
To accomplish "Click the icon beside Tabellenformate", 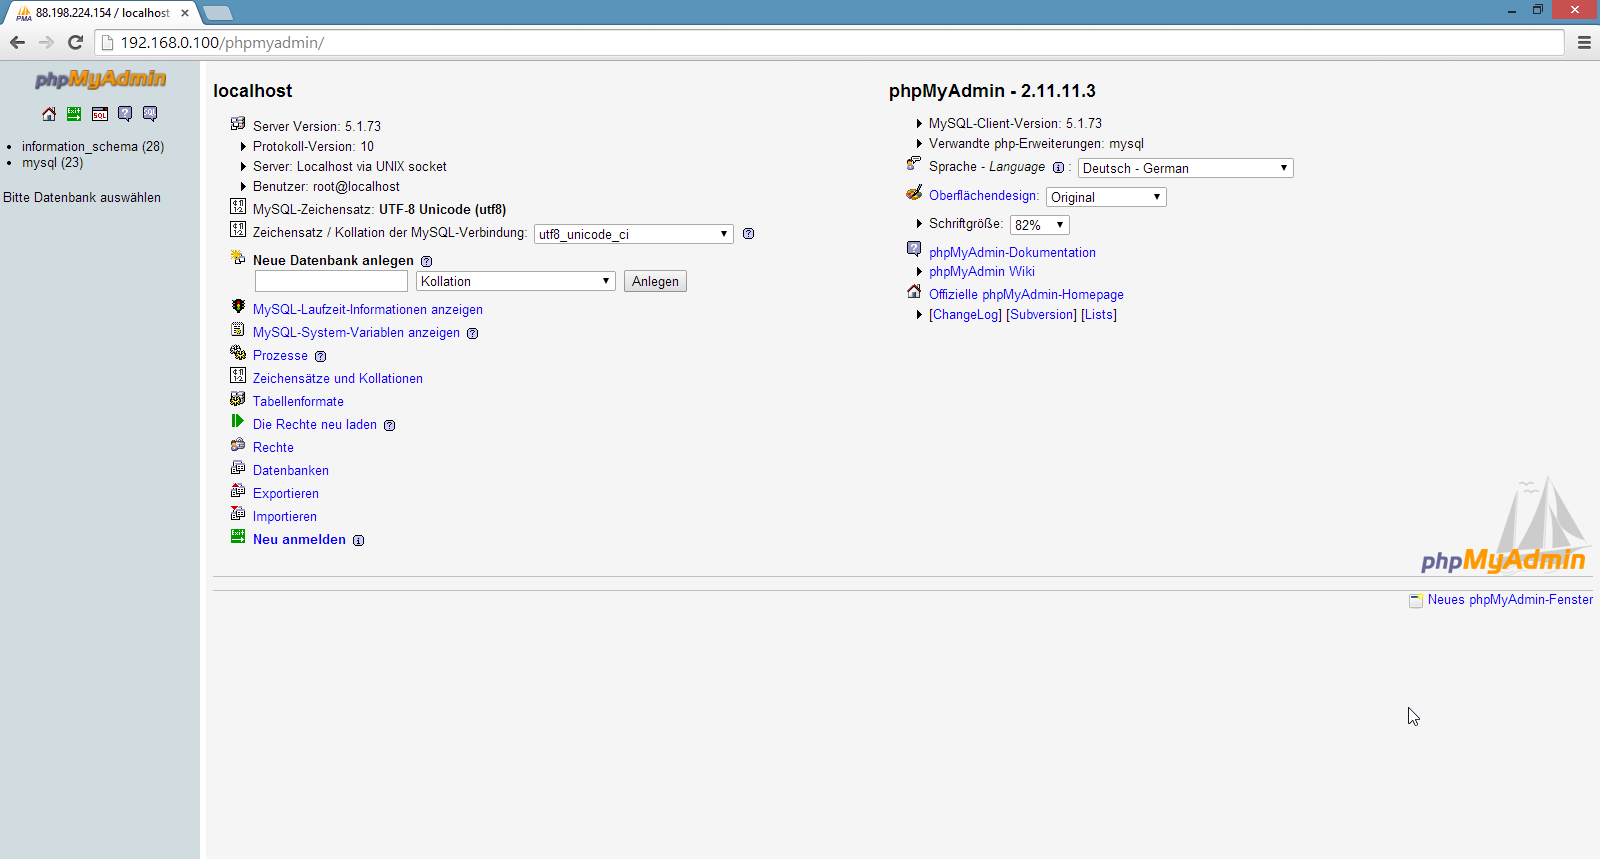I will 238,399.
